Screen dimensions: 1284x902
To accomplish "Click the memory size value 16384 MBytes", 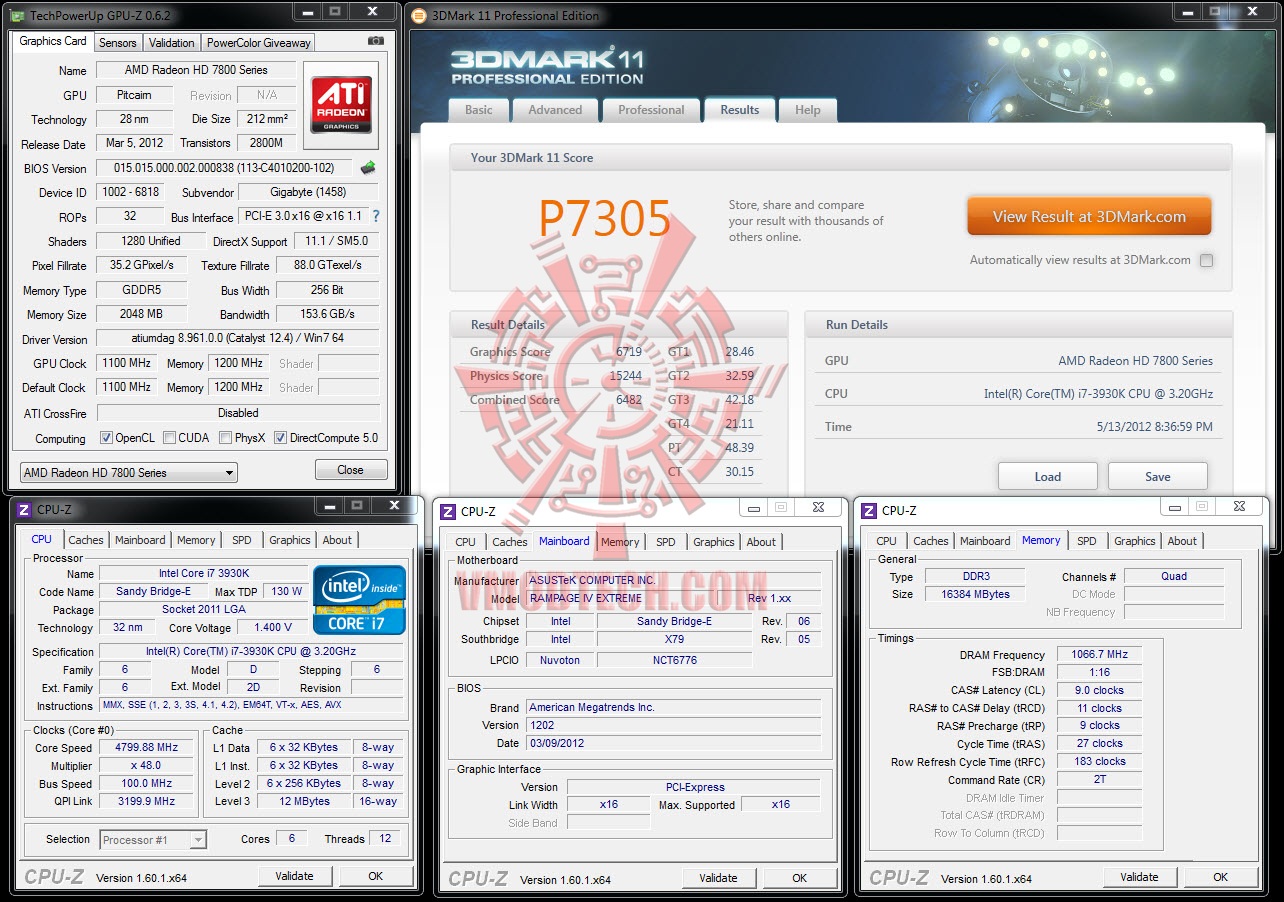I will (x=975, y=594).
